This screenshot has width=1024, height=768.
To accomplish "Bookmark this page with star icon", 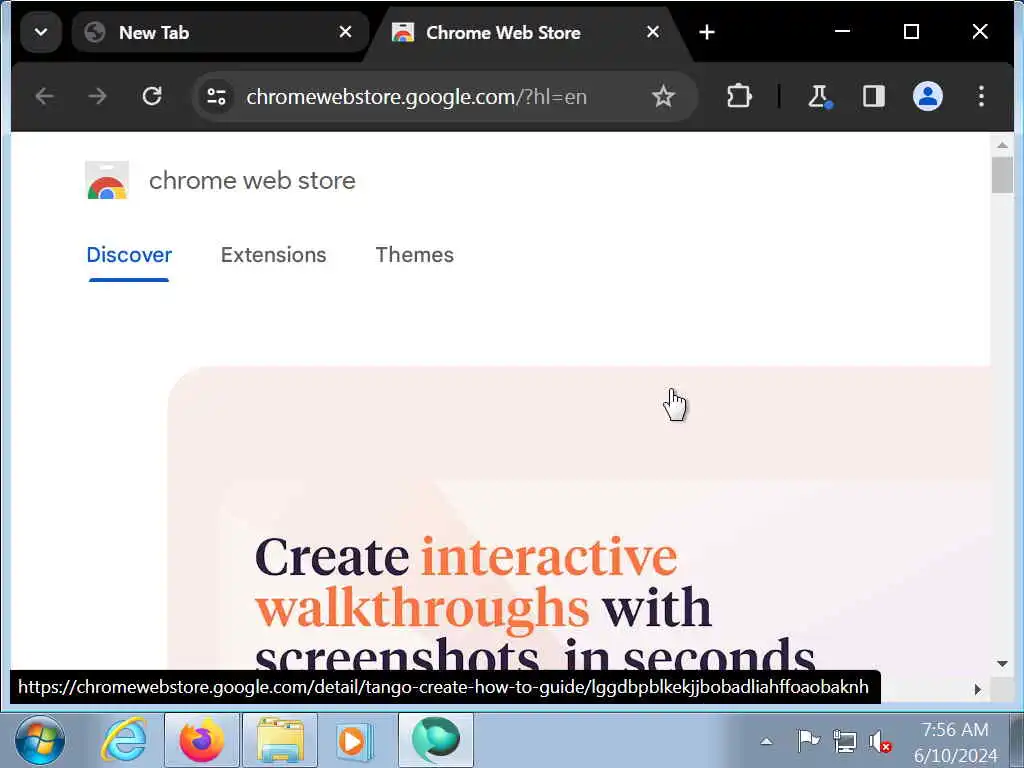I will (663, 97).
